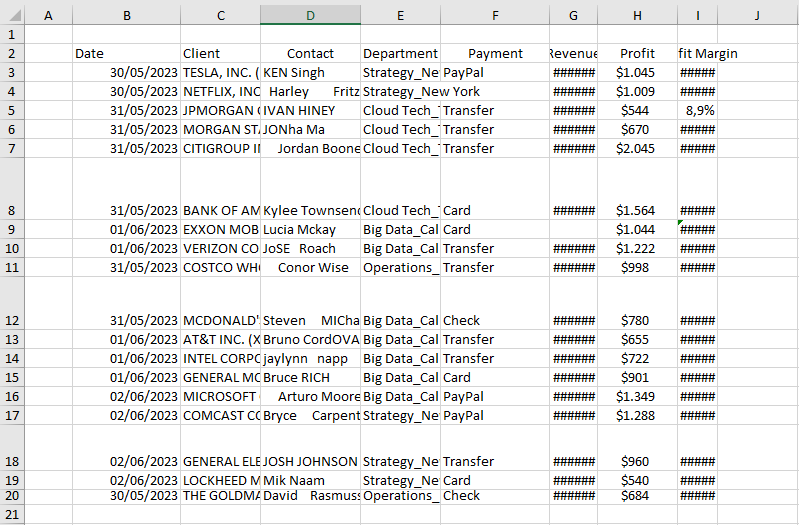Select the empty revenue cell in EXXON row
The height and width of the screenshot is (525, 799).
(574, 229)
